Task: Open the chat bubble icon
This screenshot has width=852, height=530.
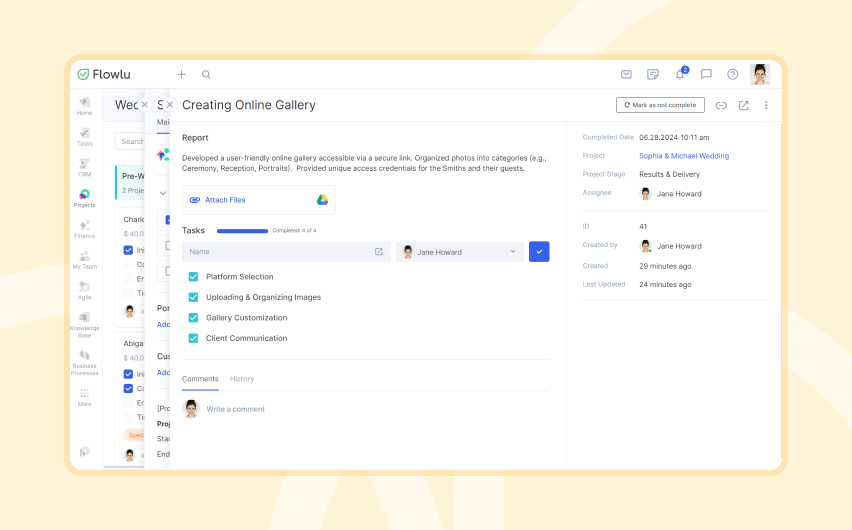Action: click(706, 74)
